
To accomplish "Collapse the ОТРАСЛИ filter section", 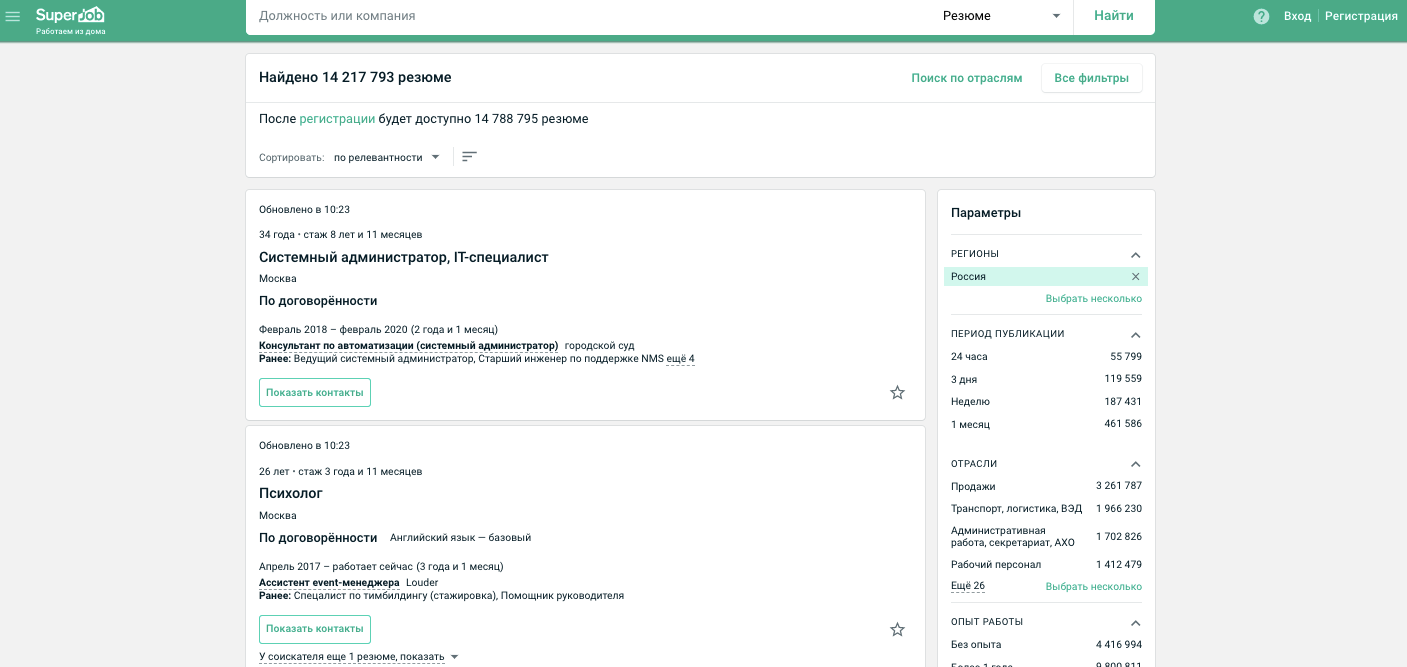I will [x=1136, y=463].
